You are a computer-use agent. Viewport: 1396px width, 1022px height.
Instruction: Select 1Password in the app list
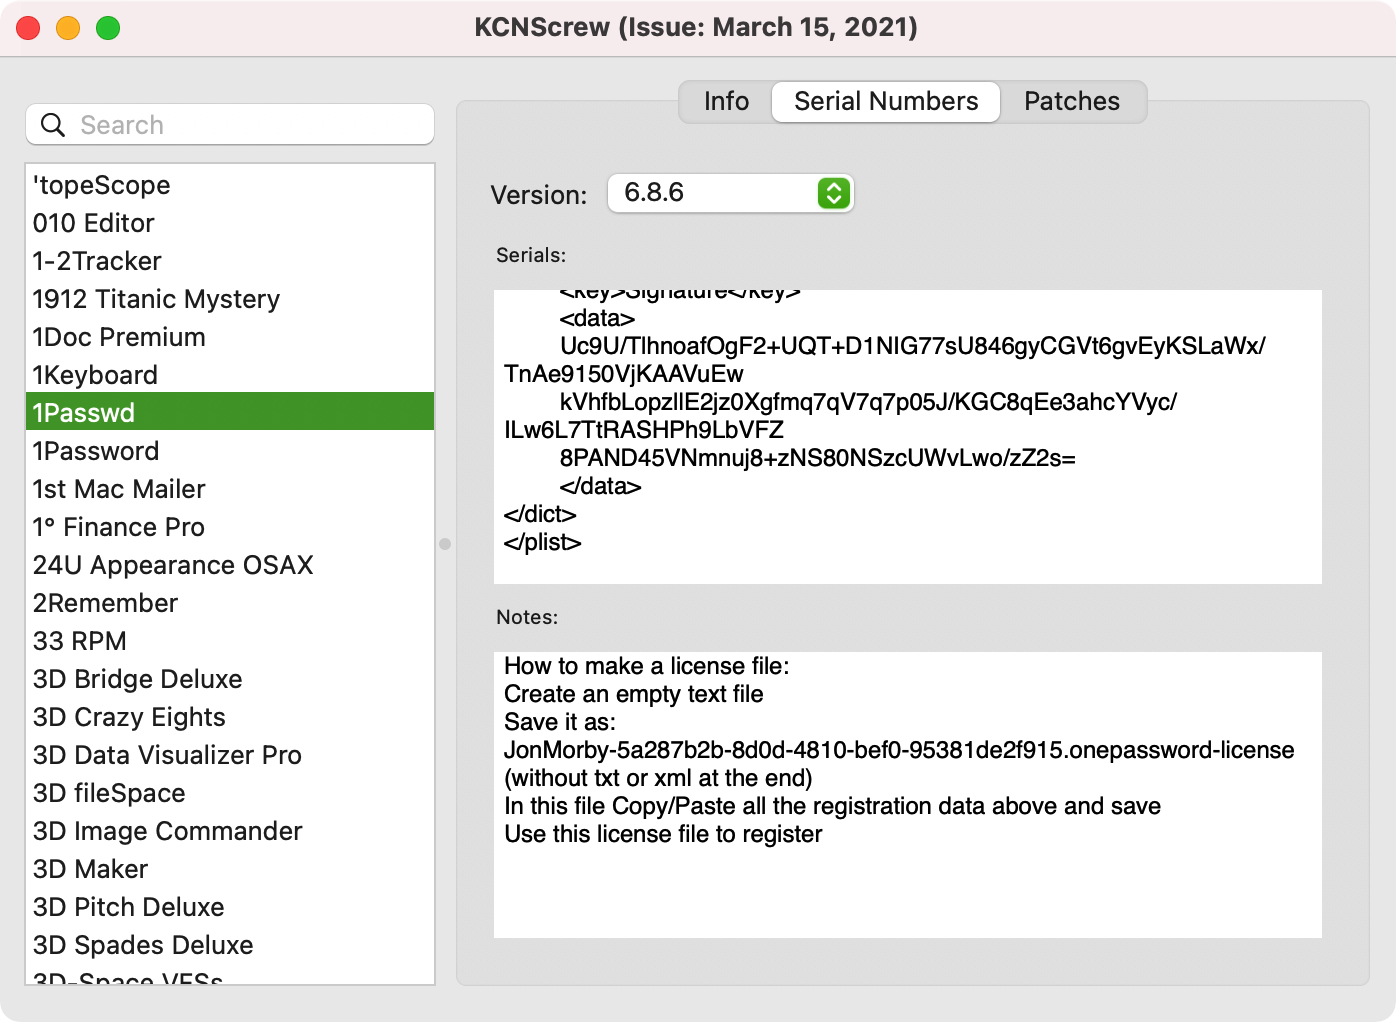[x=96, y=451]
